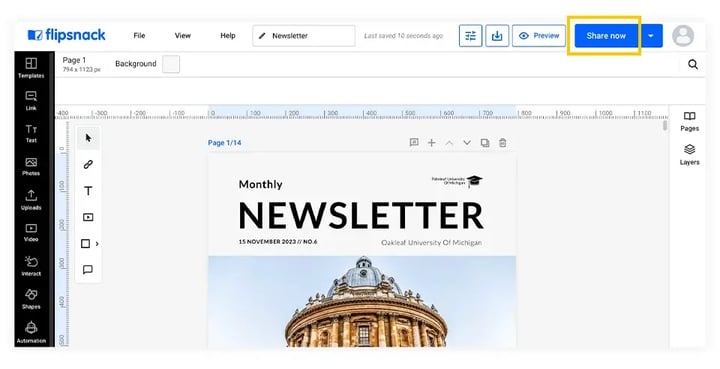Click the vertical scrollbar of canvas

click(665, 126)
